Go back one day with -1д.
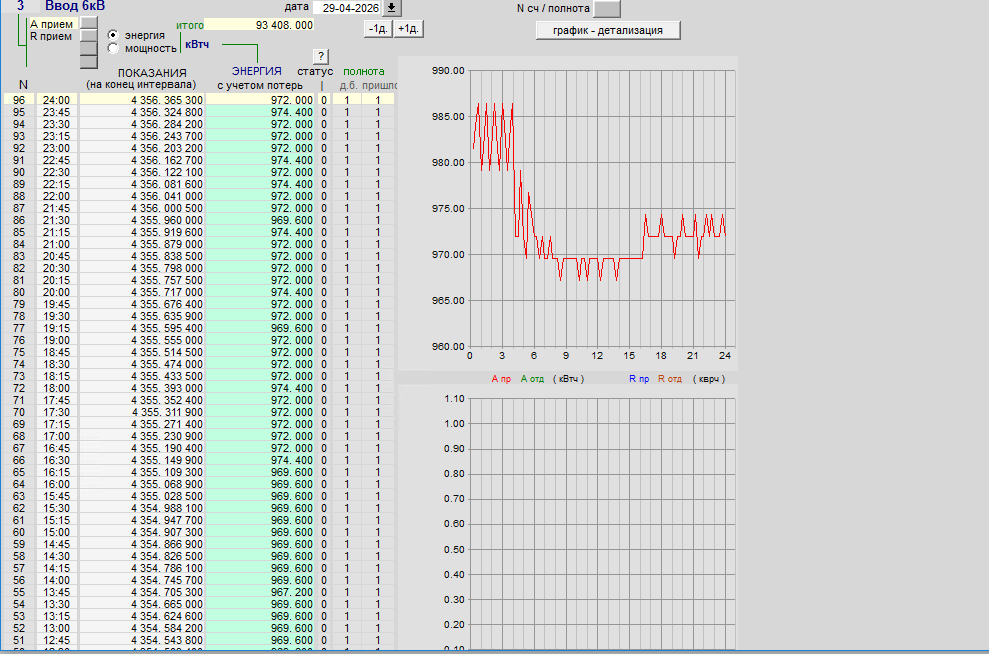 click(378, 29)
